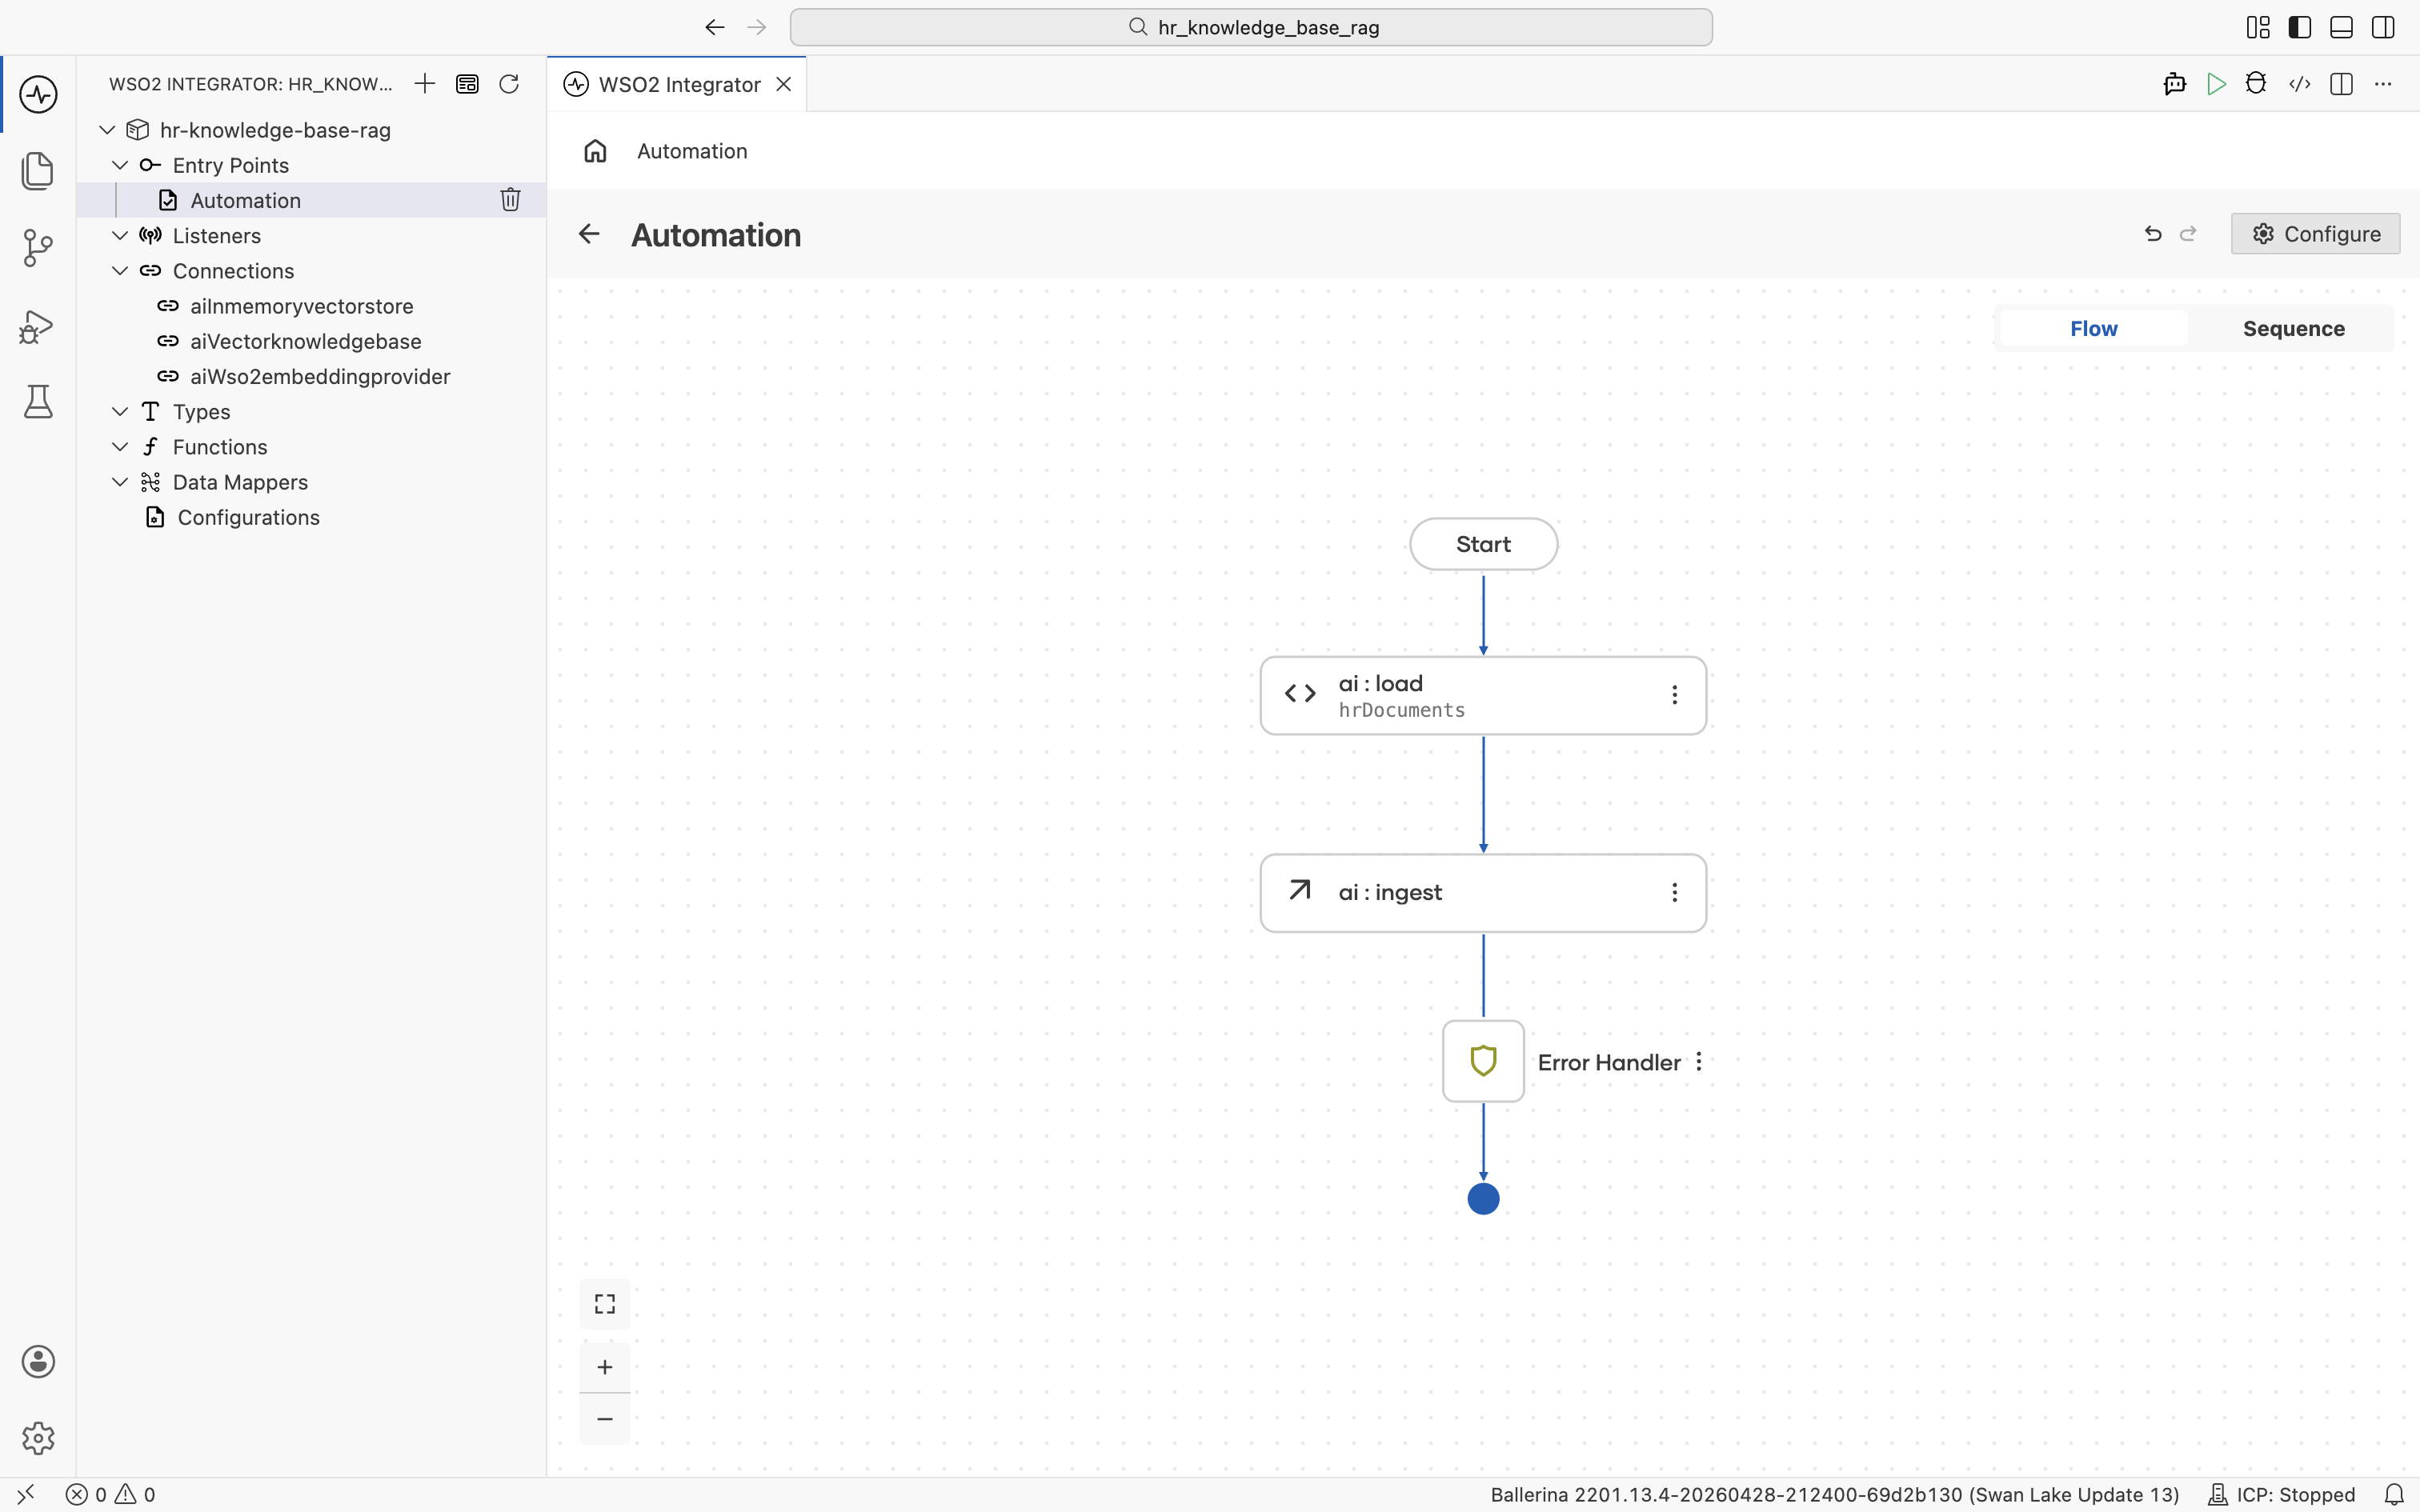
Task: Open the Accounts icon in activity bar
Action: [38, 1362]
